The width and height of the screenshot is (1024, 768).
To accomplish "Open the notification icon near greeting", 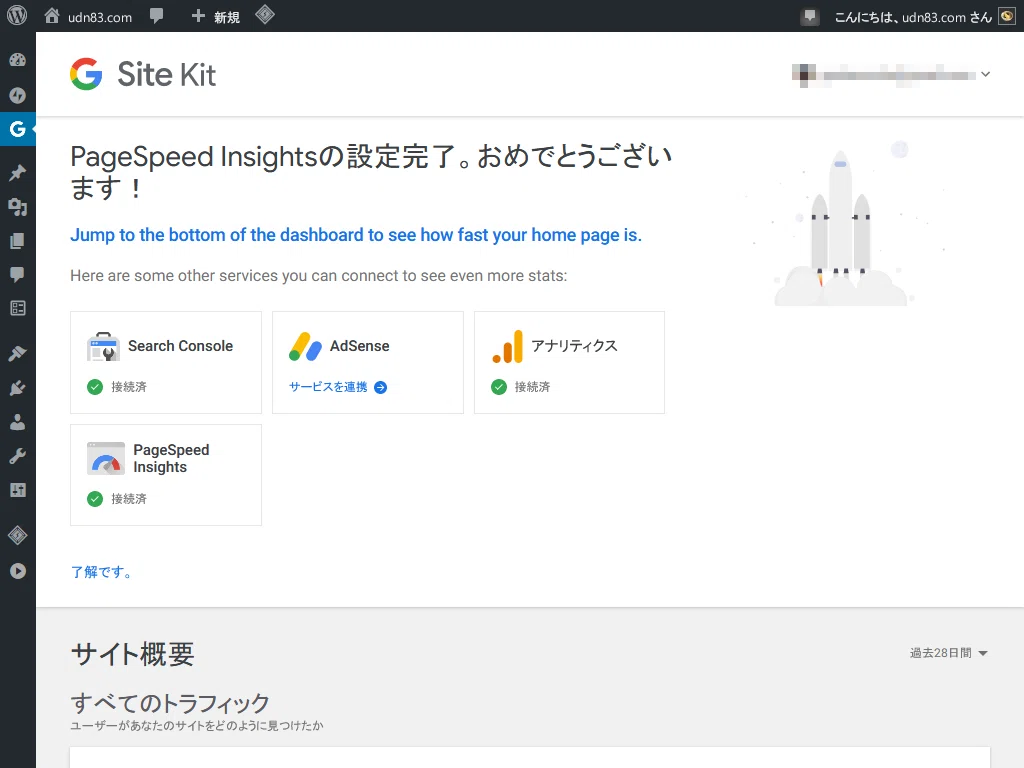I will click(x=810, y=16).
